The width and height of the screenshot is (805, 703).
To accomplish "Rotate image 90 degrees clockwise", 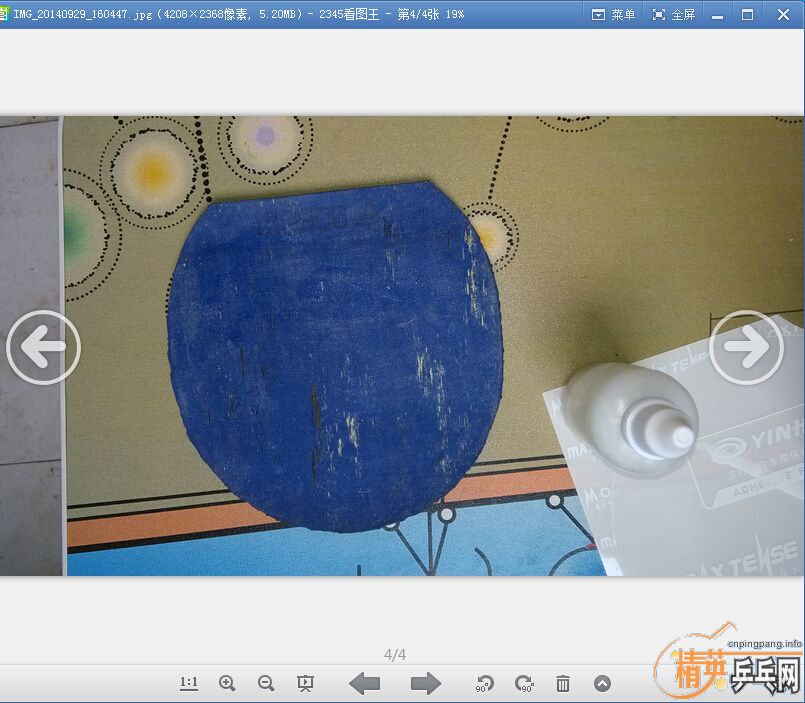I will 524,684.
